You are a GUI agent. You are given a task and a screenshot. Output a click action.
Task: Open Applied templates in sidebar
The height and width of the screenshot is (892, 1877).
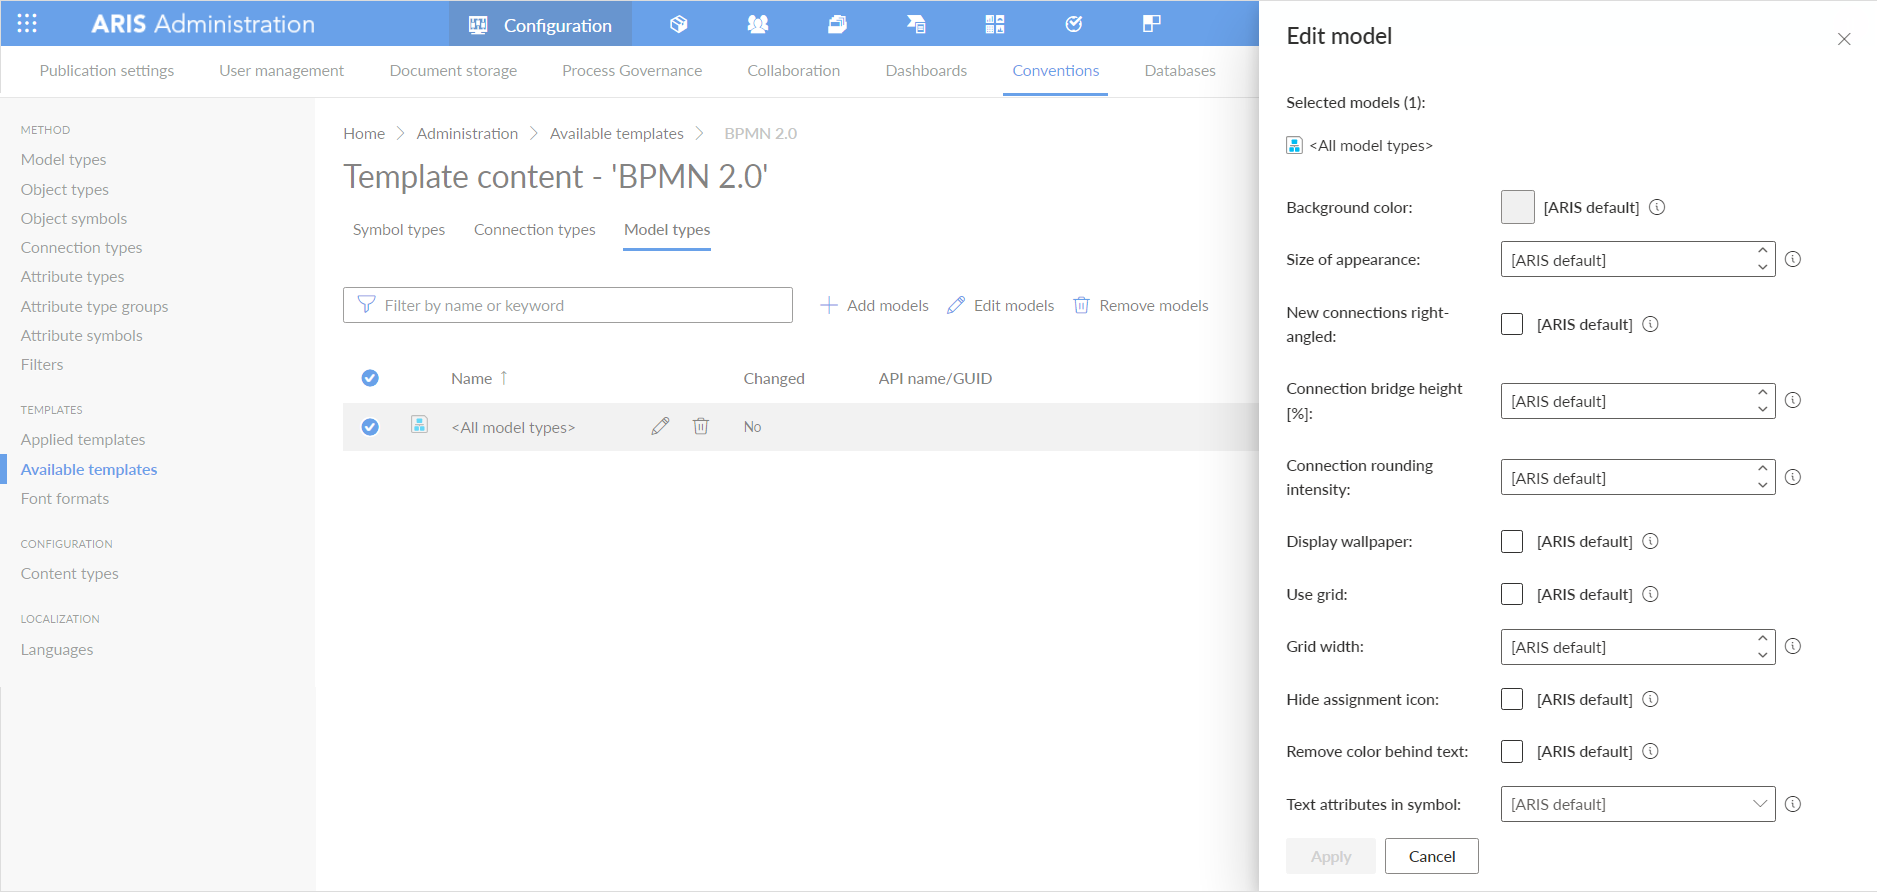tap(83, 439)
